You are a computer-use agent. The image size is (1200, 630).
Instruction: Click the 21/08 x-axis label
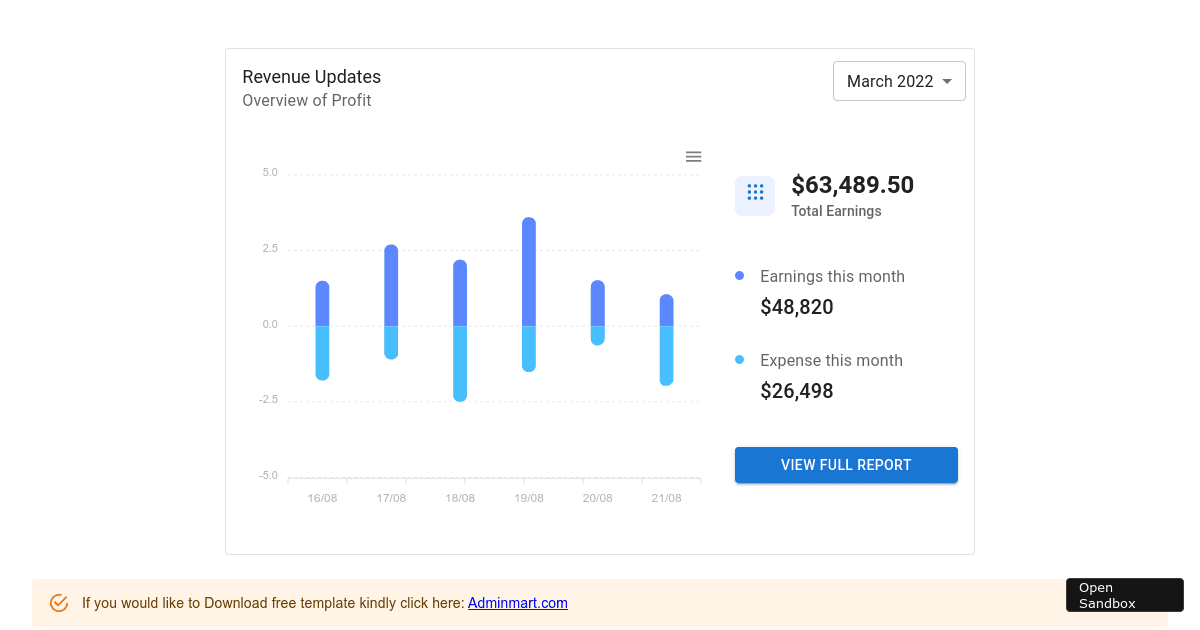[x=666, y=498]
